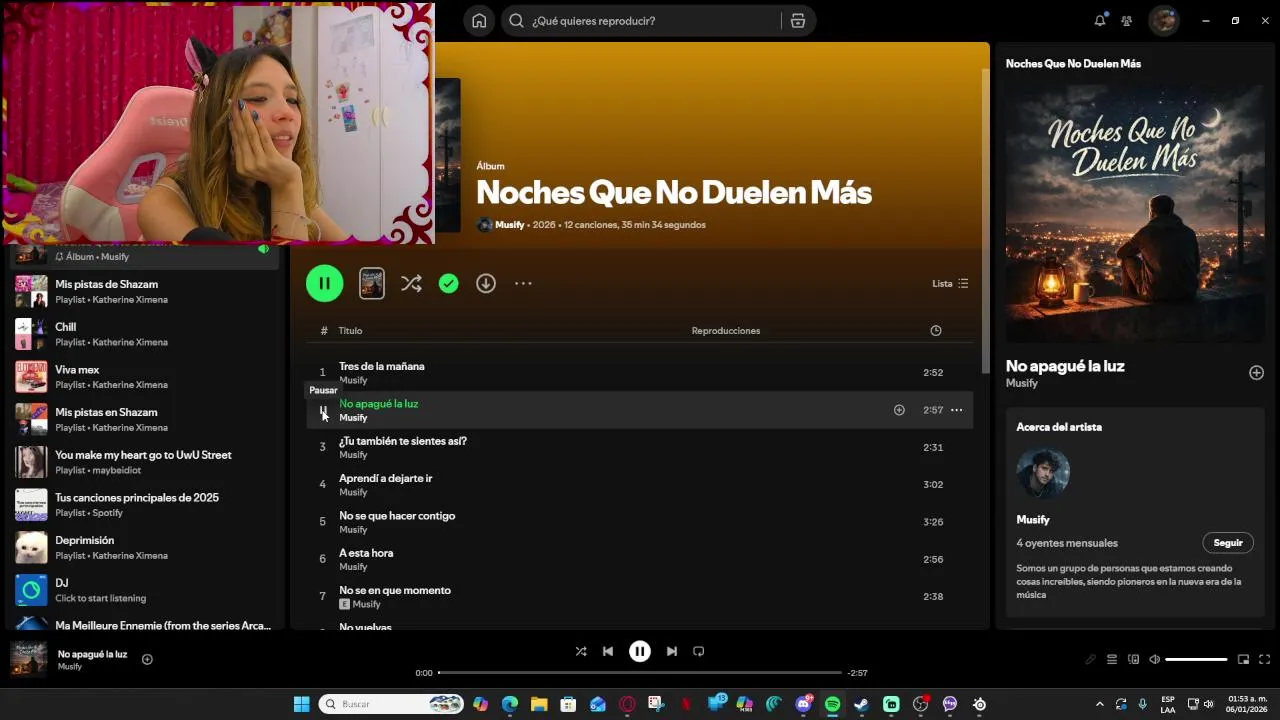Open the friend activity icon
This screenshot has height=720, width=1280.
[x=1127, y=20]
